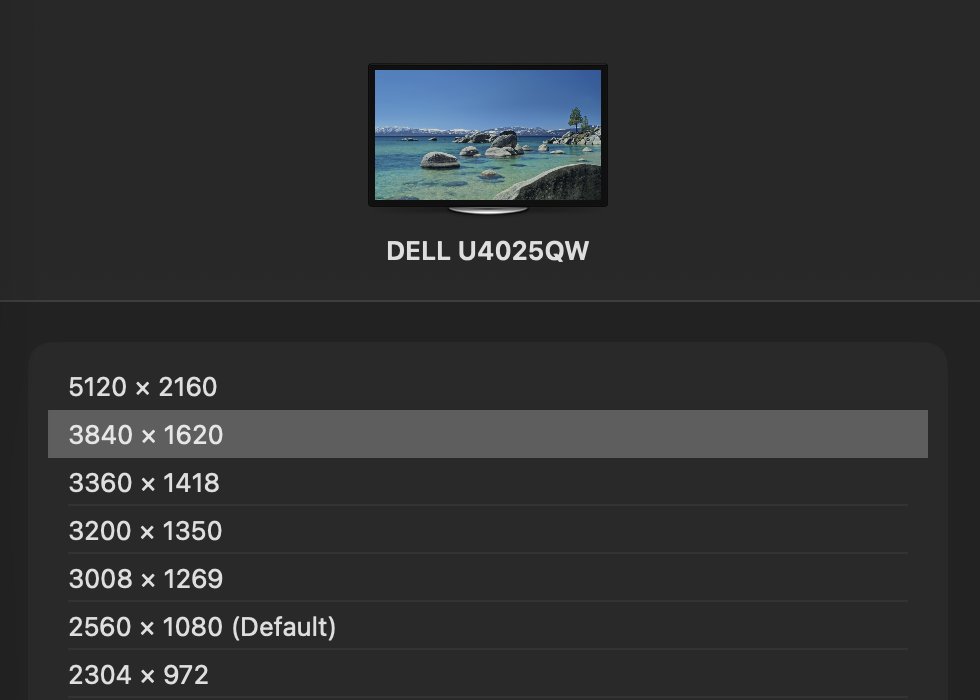Select the 2560 × 1080 resolution
The height and width of the screenshot is (700, 980).
[x=145, y=627]
